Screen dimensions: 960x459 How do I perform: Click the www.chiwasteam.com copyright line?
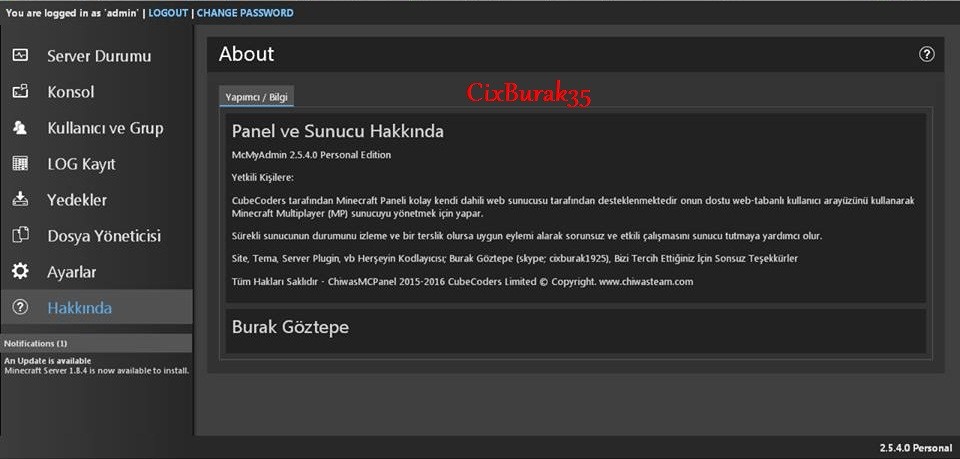pos(462,282)
